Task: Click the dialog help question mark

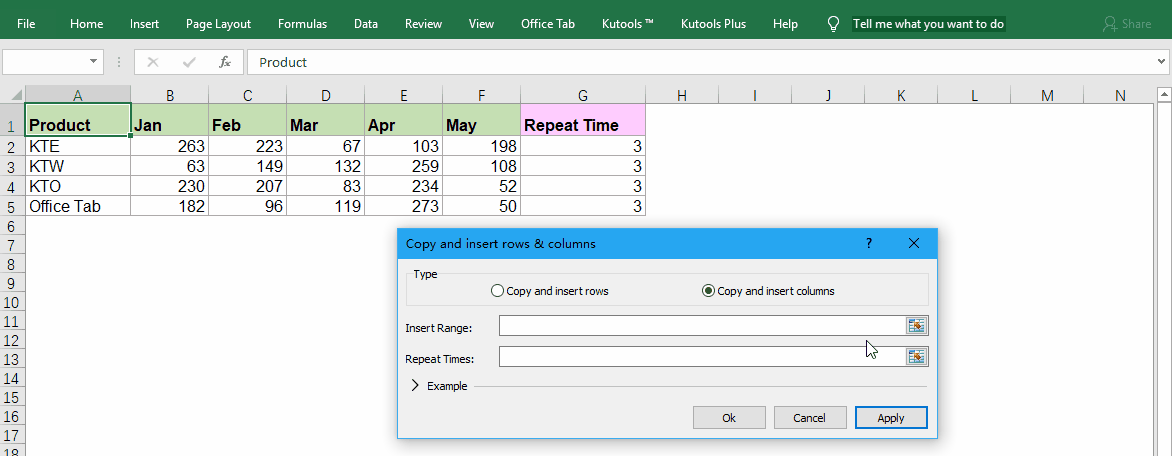Action: [x=869, y=243]
